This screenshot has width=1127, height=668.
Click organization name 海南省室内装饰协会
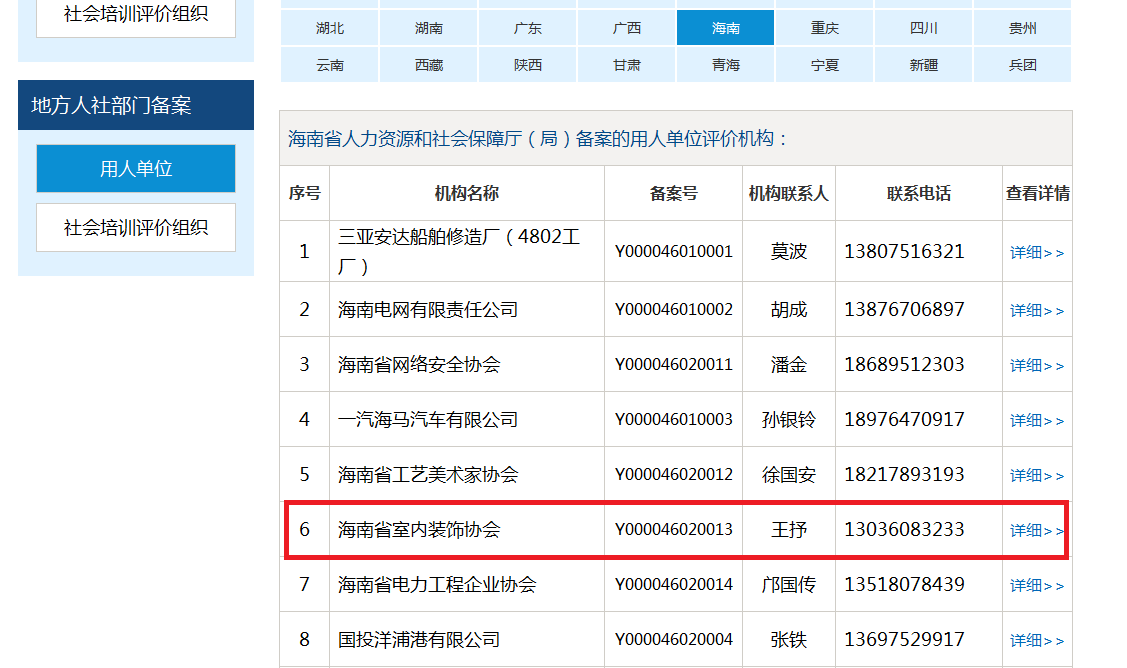pyautogui.click(x=419, y=529)
